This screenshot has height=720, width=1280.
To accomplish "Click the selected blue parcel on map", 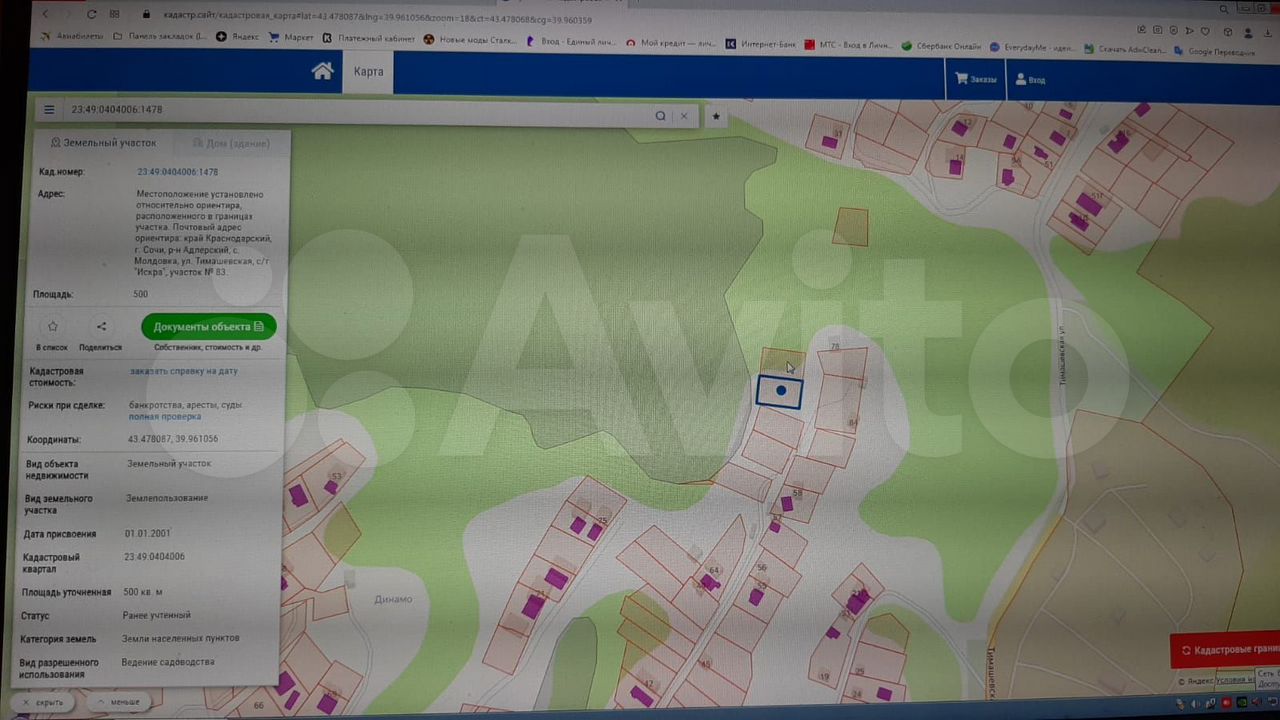I will pos(779,391).
